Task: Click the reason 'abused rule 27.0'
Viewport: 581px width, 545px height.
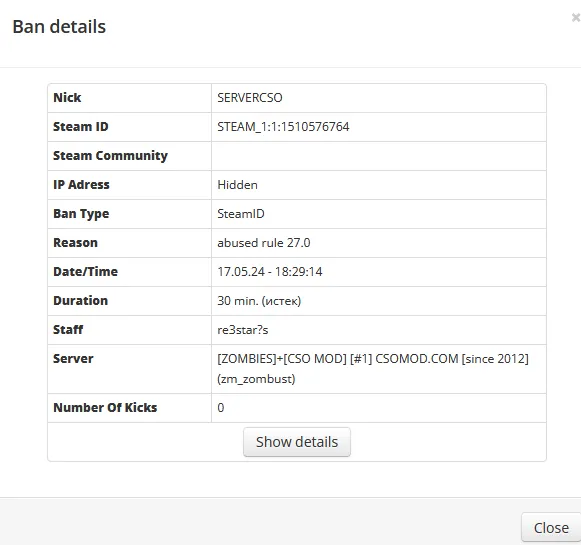Action: click(x=264, y=243)
